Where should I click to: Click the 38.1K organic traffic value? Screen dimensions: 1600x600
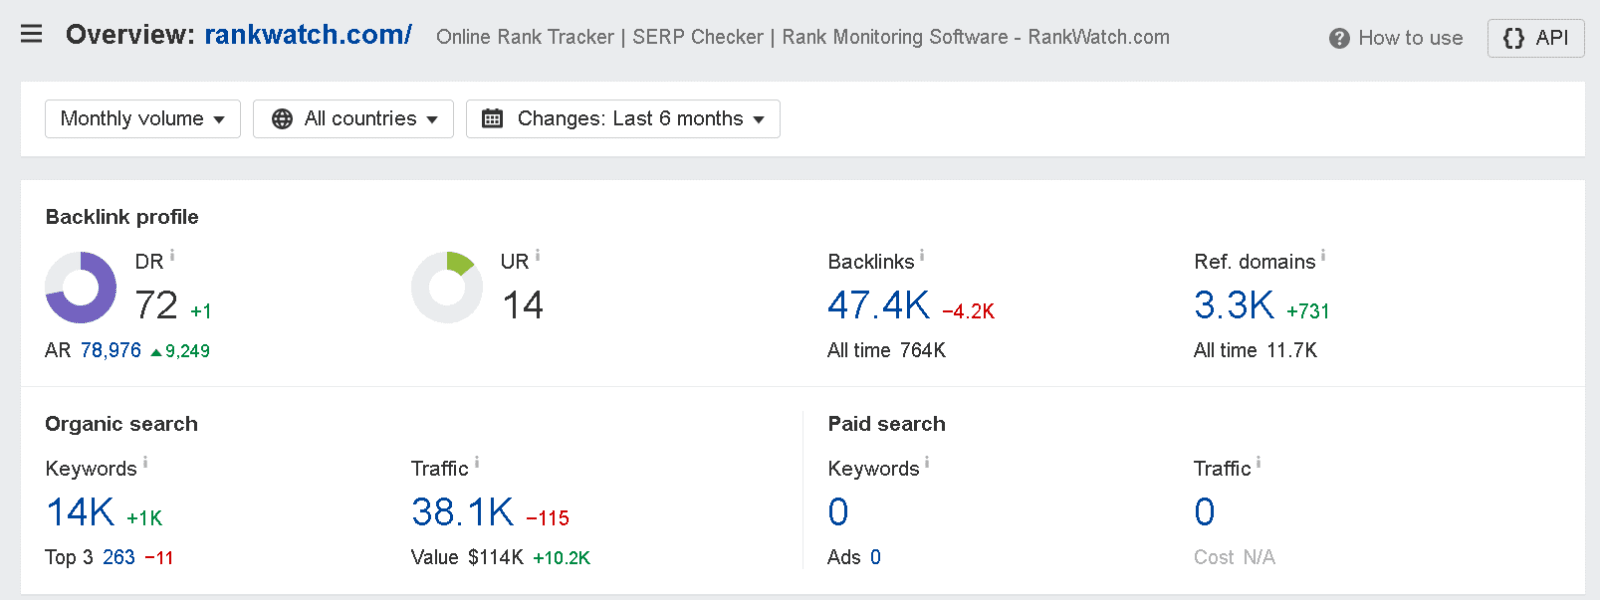[x=463, y=512]
